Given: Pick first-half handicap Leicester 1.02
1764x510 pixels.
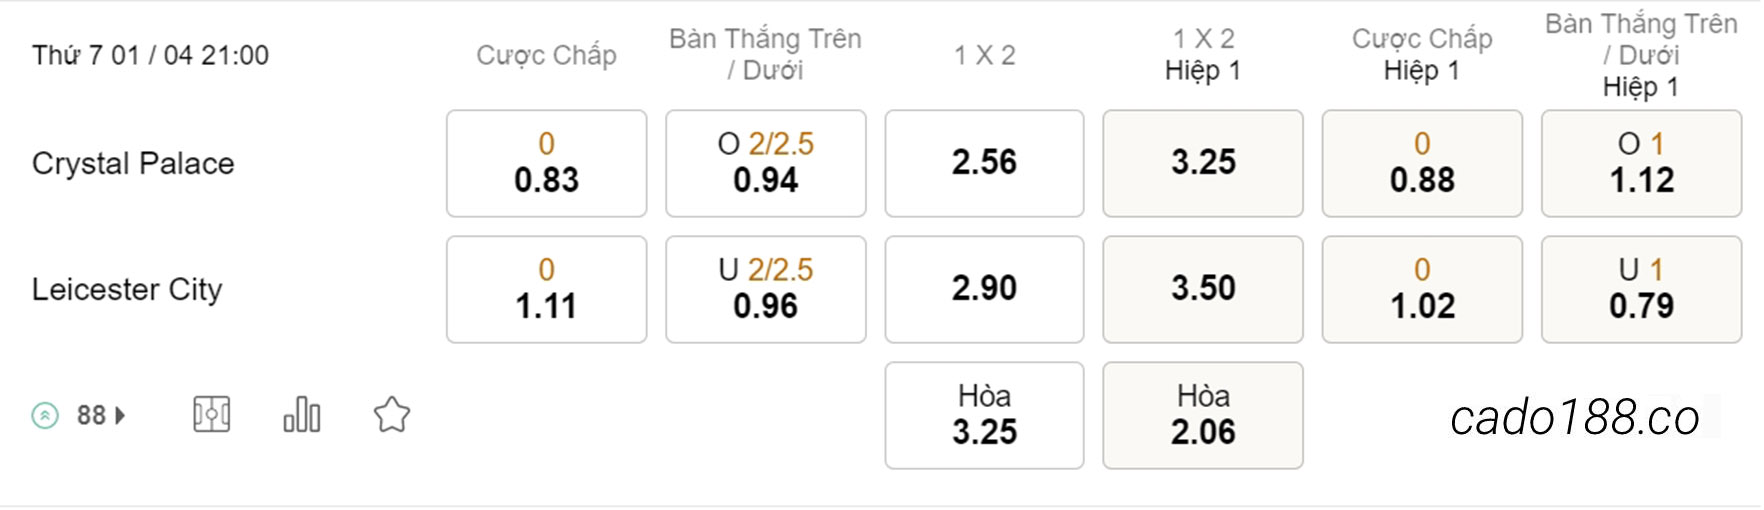Looking at the screenshot, I should 1422,289.
